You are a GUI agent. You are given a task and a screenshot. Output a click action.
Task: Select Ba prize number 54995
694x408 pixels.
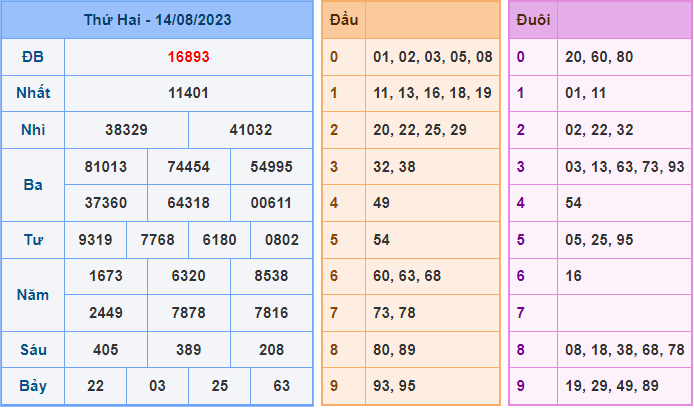click(x=271, y=167)
